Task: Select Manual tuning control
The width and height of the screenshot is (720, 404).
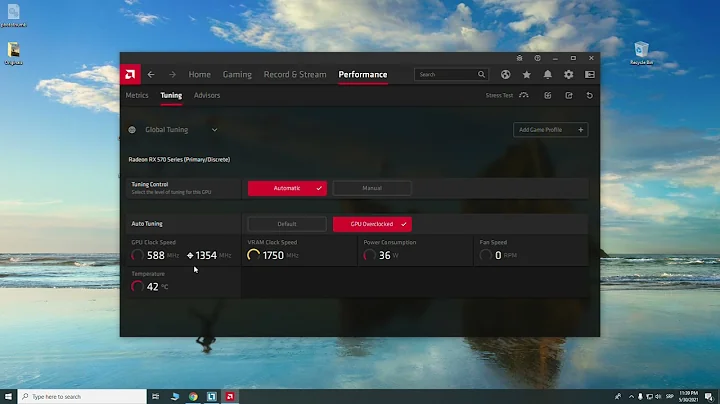Action: point(372,188)
